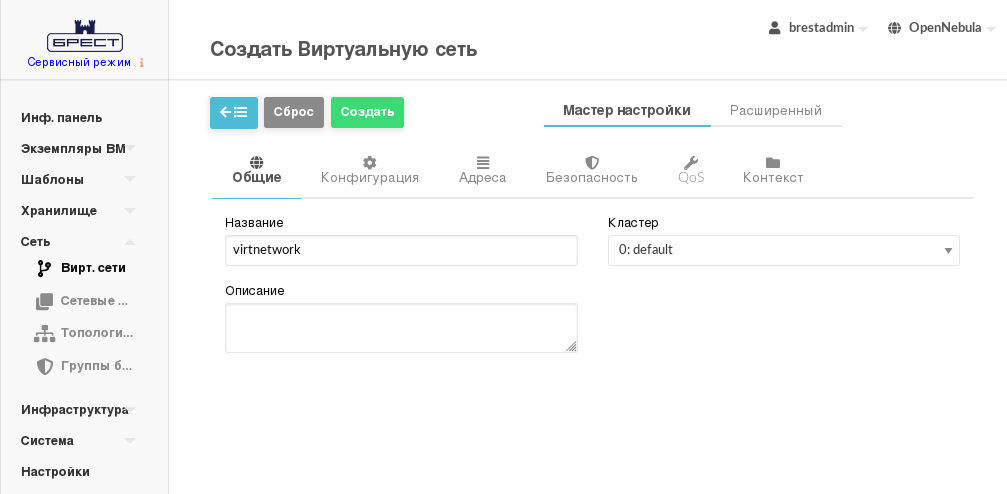Click the Название input field
This screenshot has height=494, width=1007.
click(x=400, y=250)
